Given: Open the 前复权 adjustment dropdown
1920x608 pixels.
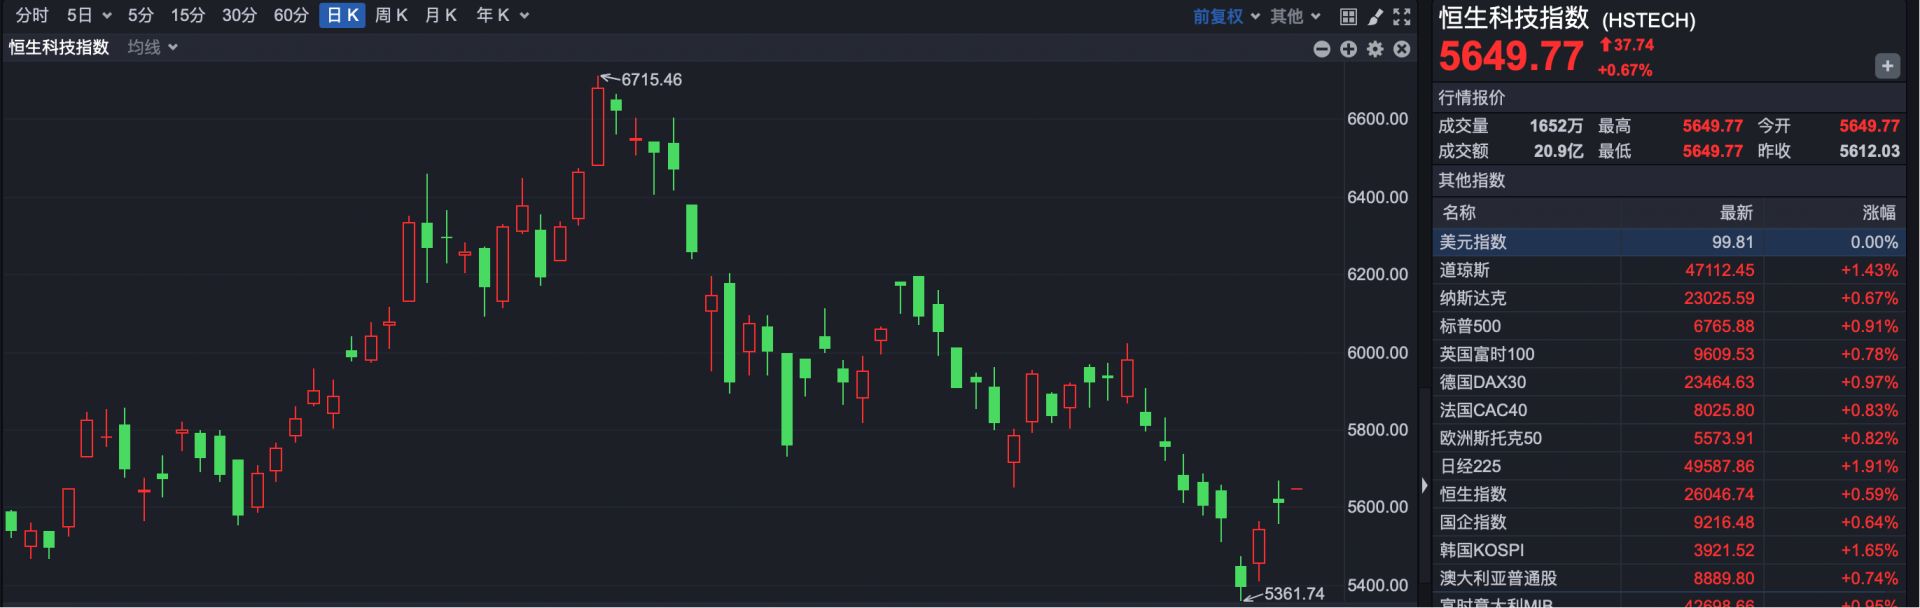Looking at the screenshot, I should 1226,16.
